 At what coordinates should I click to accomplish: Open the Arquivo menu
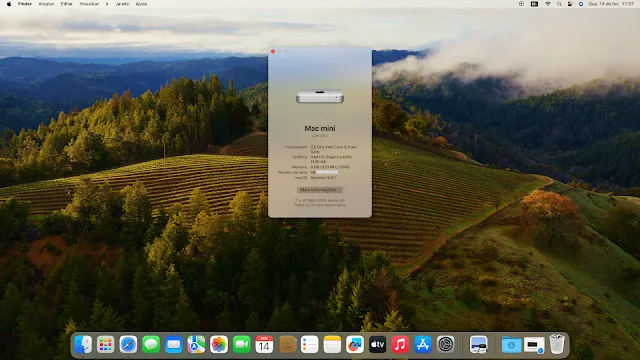[46, 4]
